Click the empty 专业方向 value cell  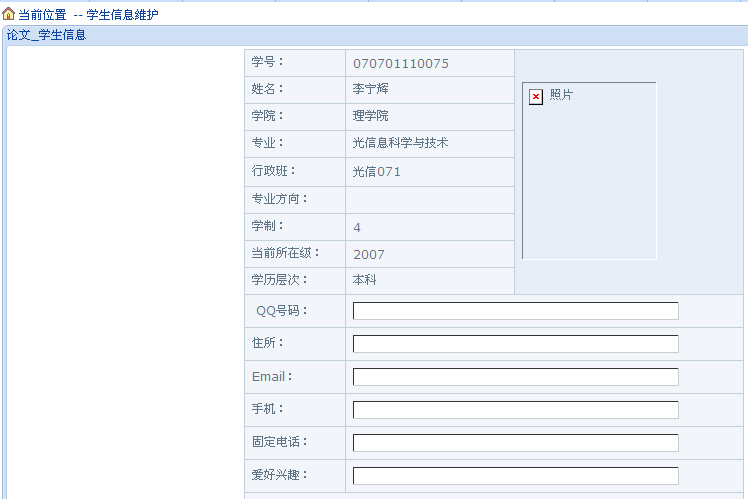pyautogui.click(x=429, y=199)
